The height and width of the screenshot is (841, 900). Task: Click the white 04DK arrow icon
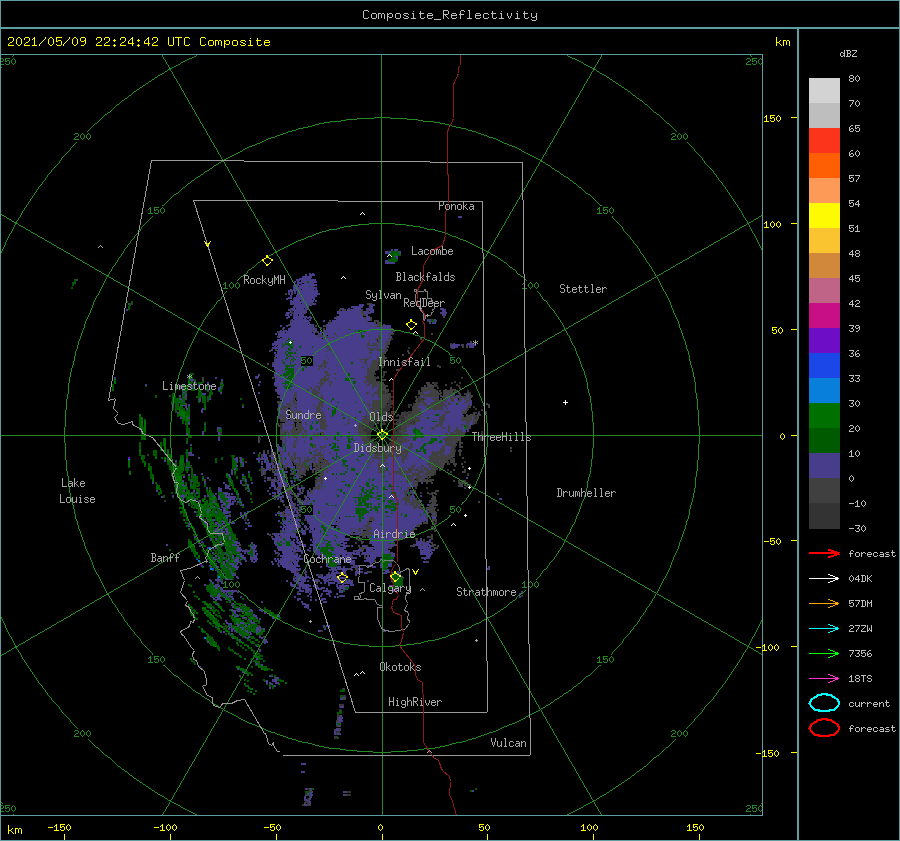(x=824, y=578)
